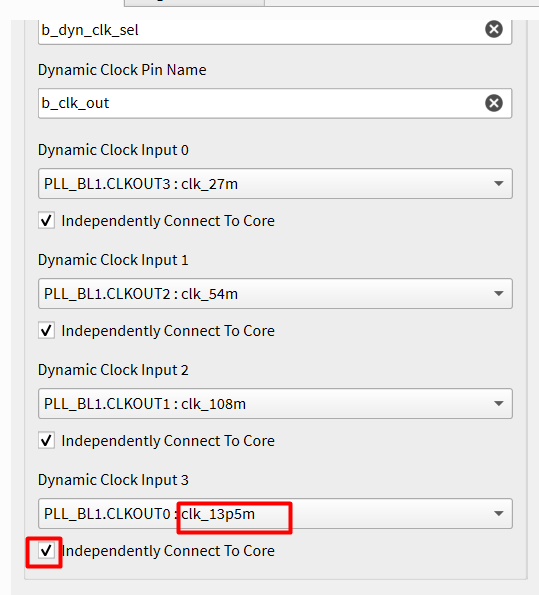
Task: Click Independently Connect To Core text below clk_54m
Action: pos(168,331)
